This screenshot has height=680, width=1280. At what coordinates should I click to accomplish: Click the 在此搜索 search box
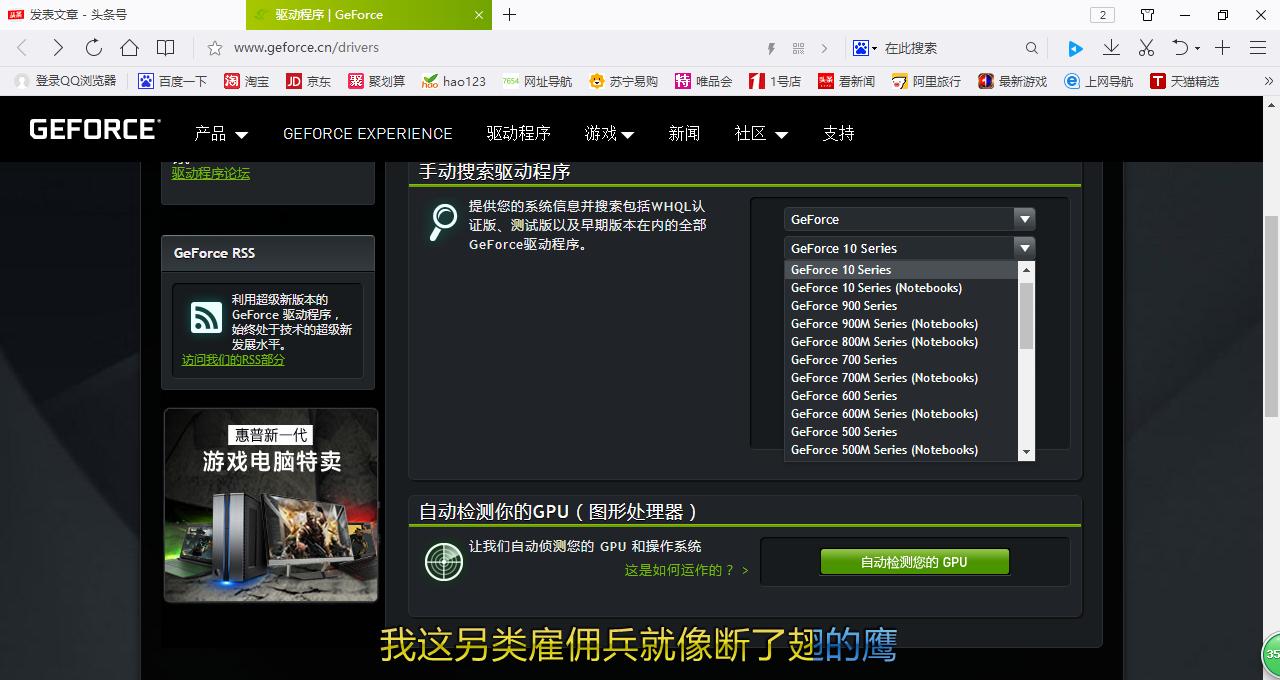(950, 48)
